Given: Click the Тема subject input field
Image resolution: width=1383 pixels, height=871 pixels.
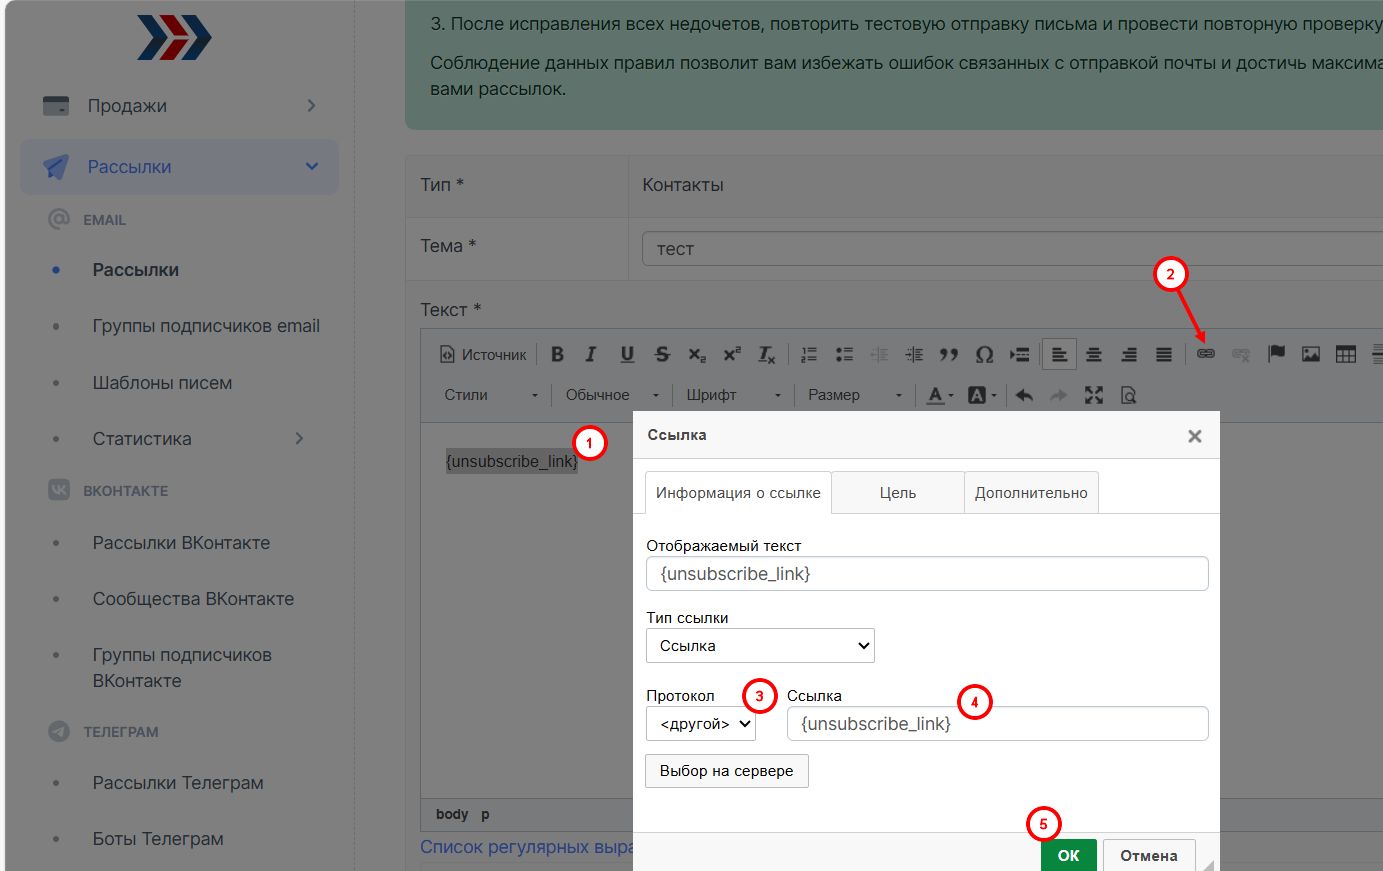Looking at the screenshot, I should [1012, 249].
